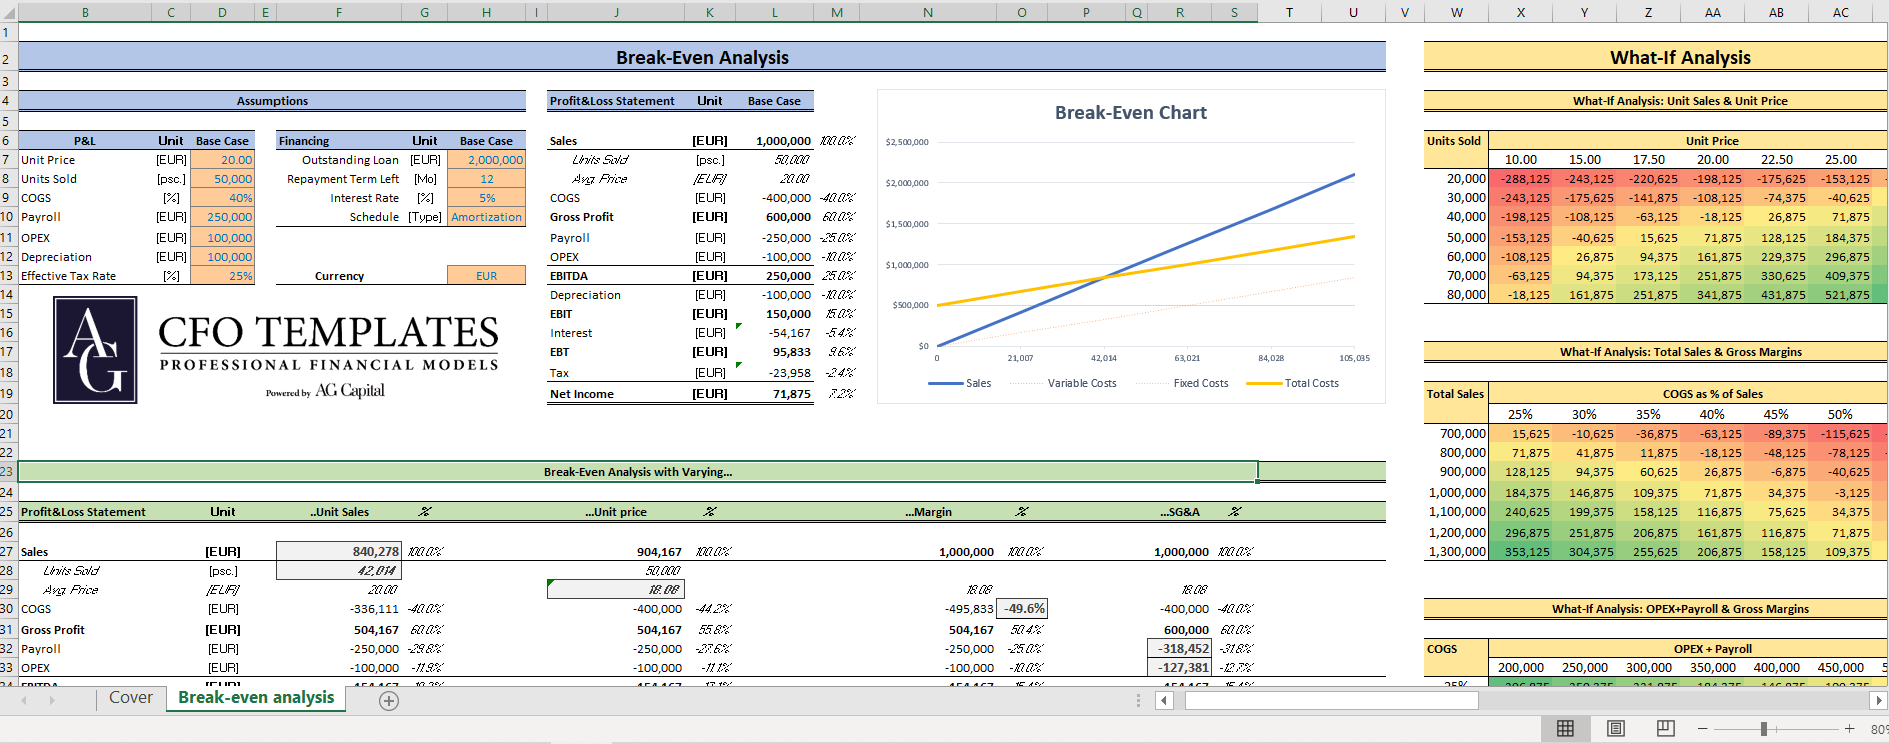Click the Sales legend entry in chart

(960, 383)
